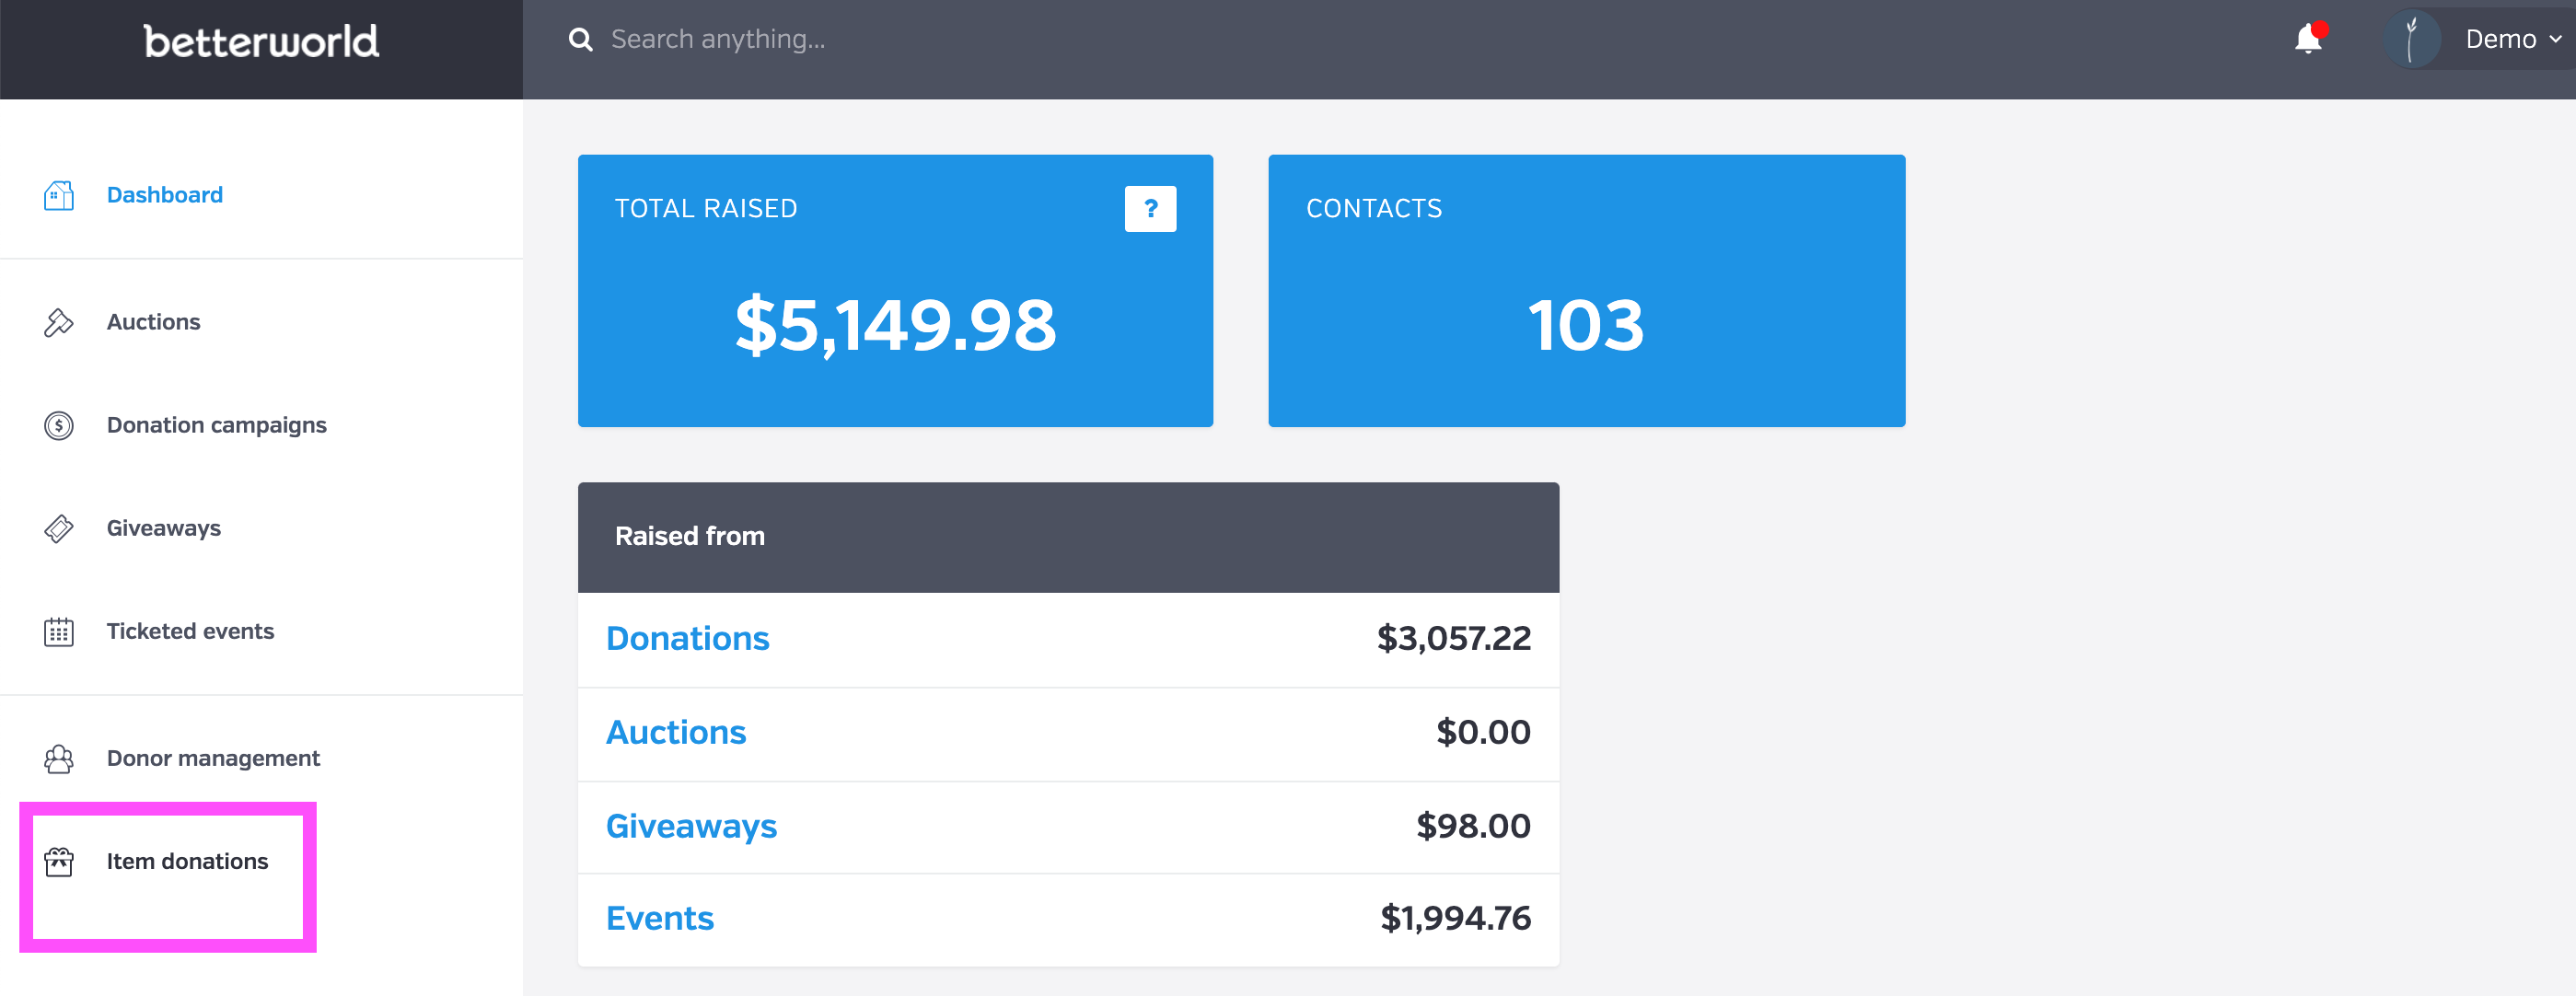Click the Total Raised help question button
Image resolution: width=2576 pixels, height=996 pixels.
1150,208
